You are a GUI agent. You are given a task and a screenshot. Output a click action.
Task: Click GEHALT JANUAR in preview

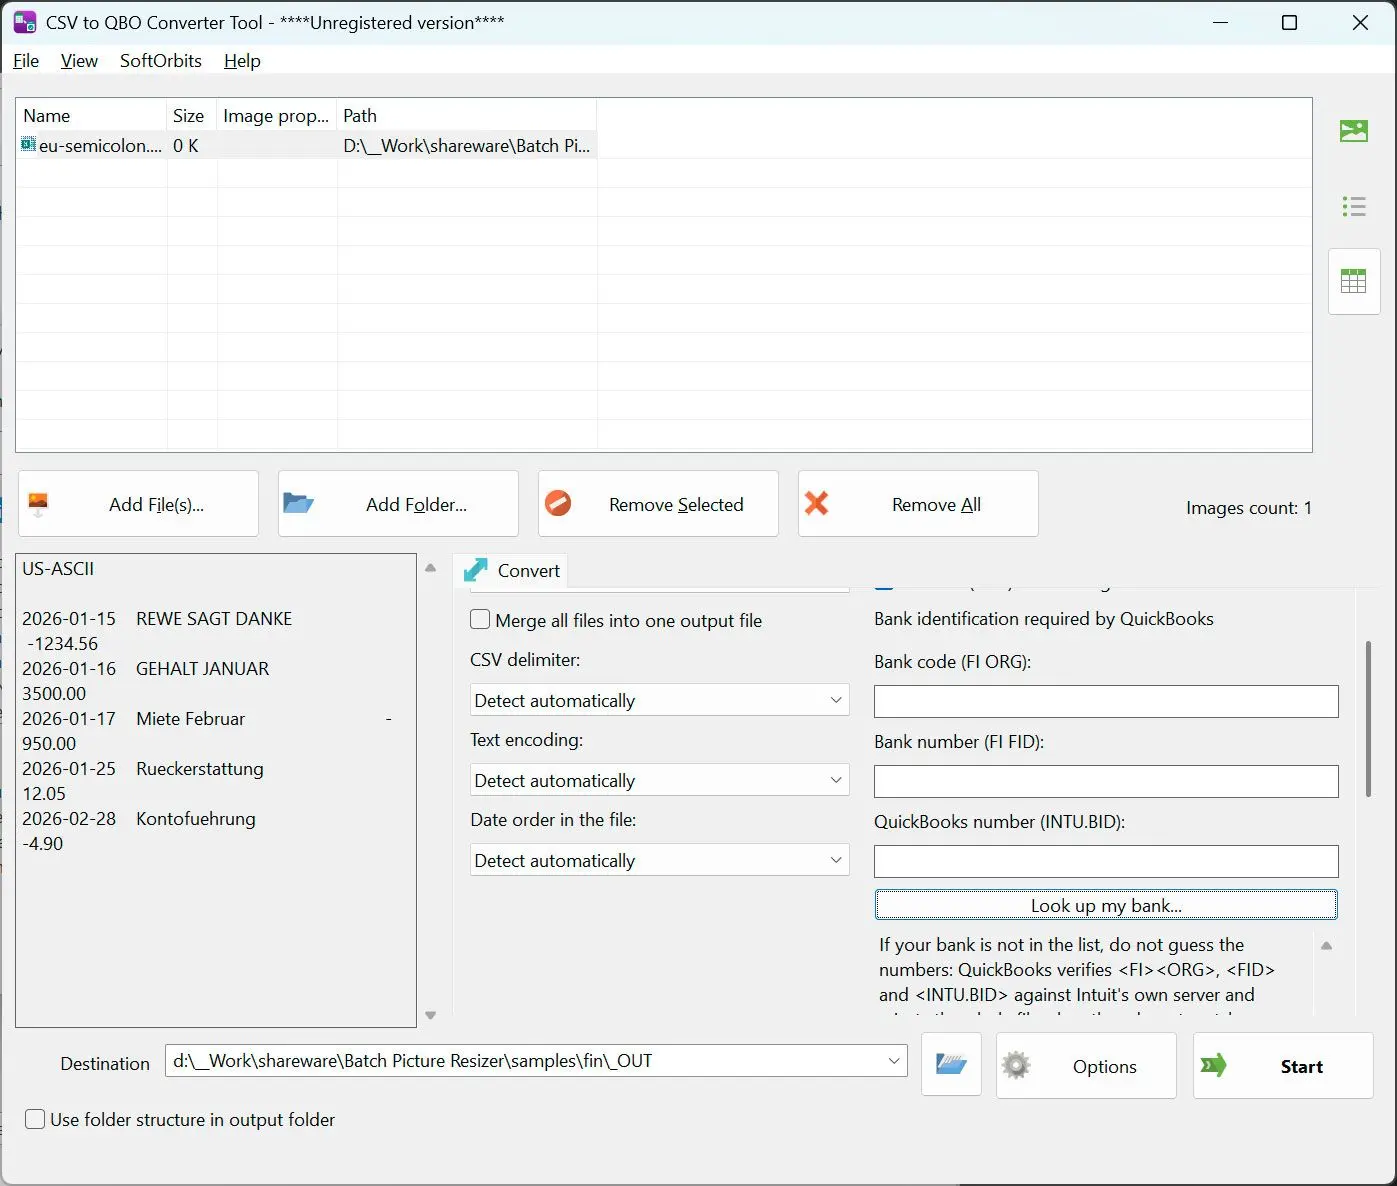click(202, 668)
